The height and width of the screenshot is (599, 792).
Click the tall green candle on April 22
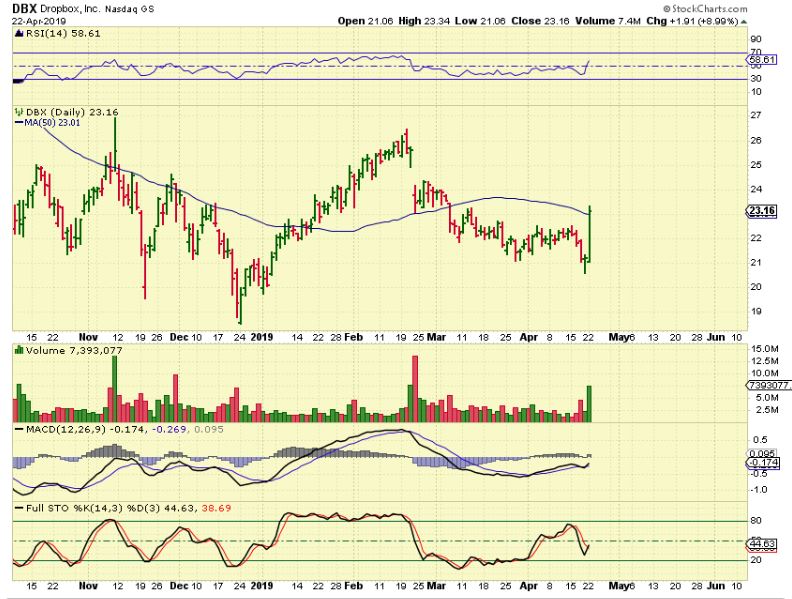click(593, 235)
